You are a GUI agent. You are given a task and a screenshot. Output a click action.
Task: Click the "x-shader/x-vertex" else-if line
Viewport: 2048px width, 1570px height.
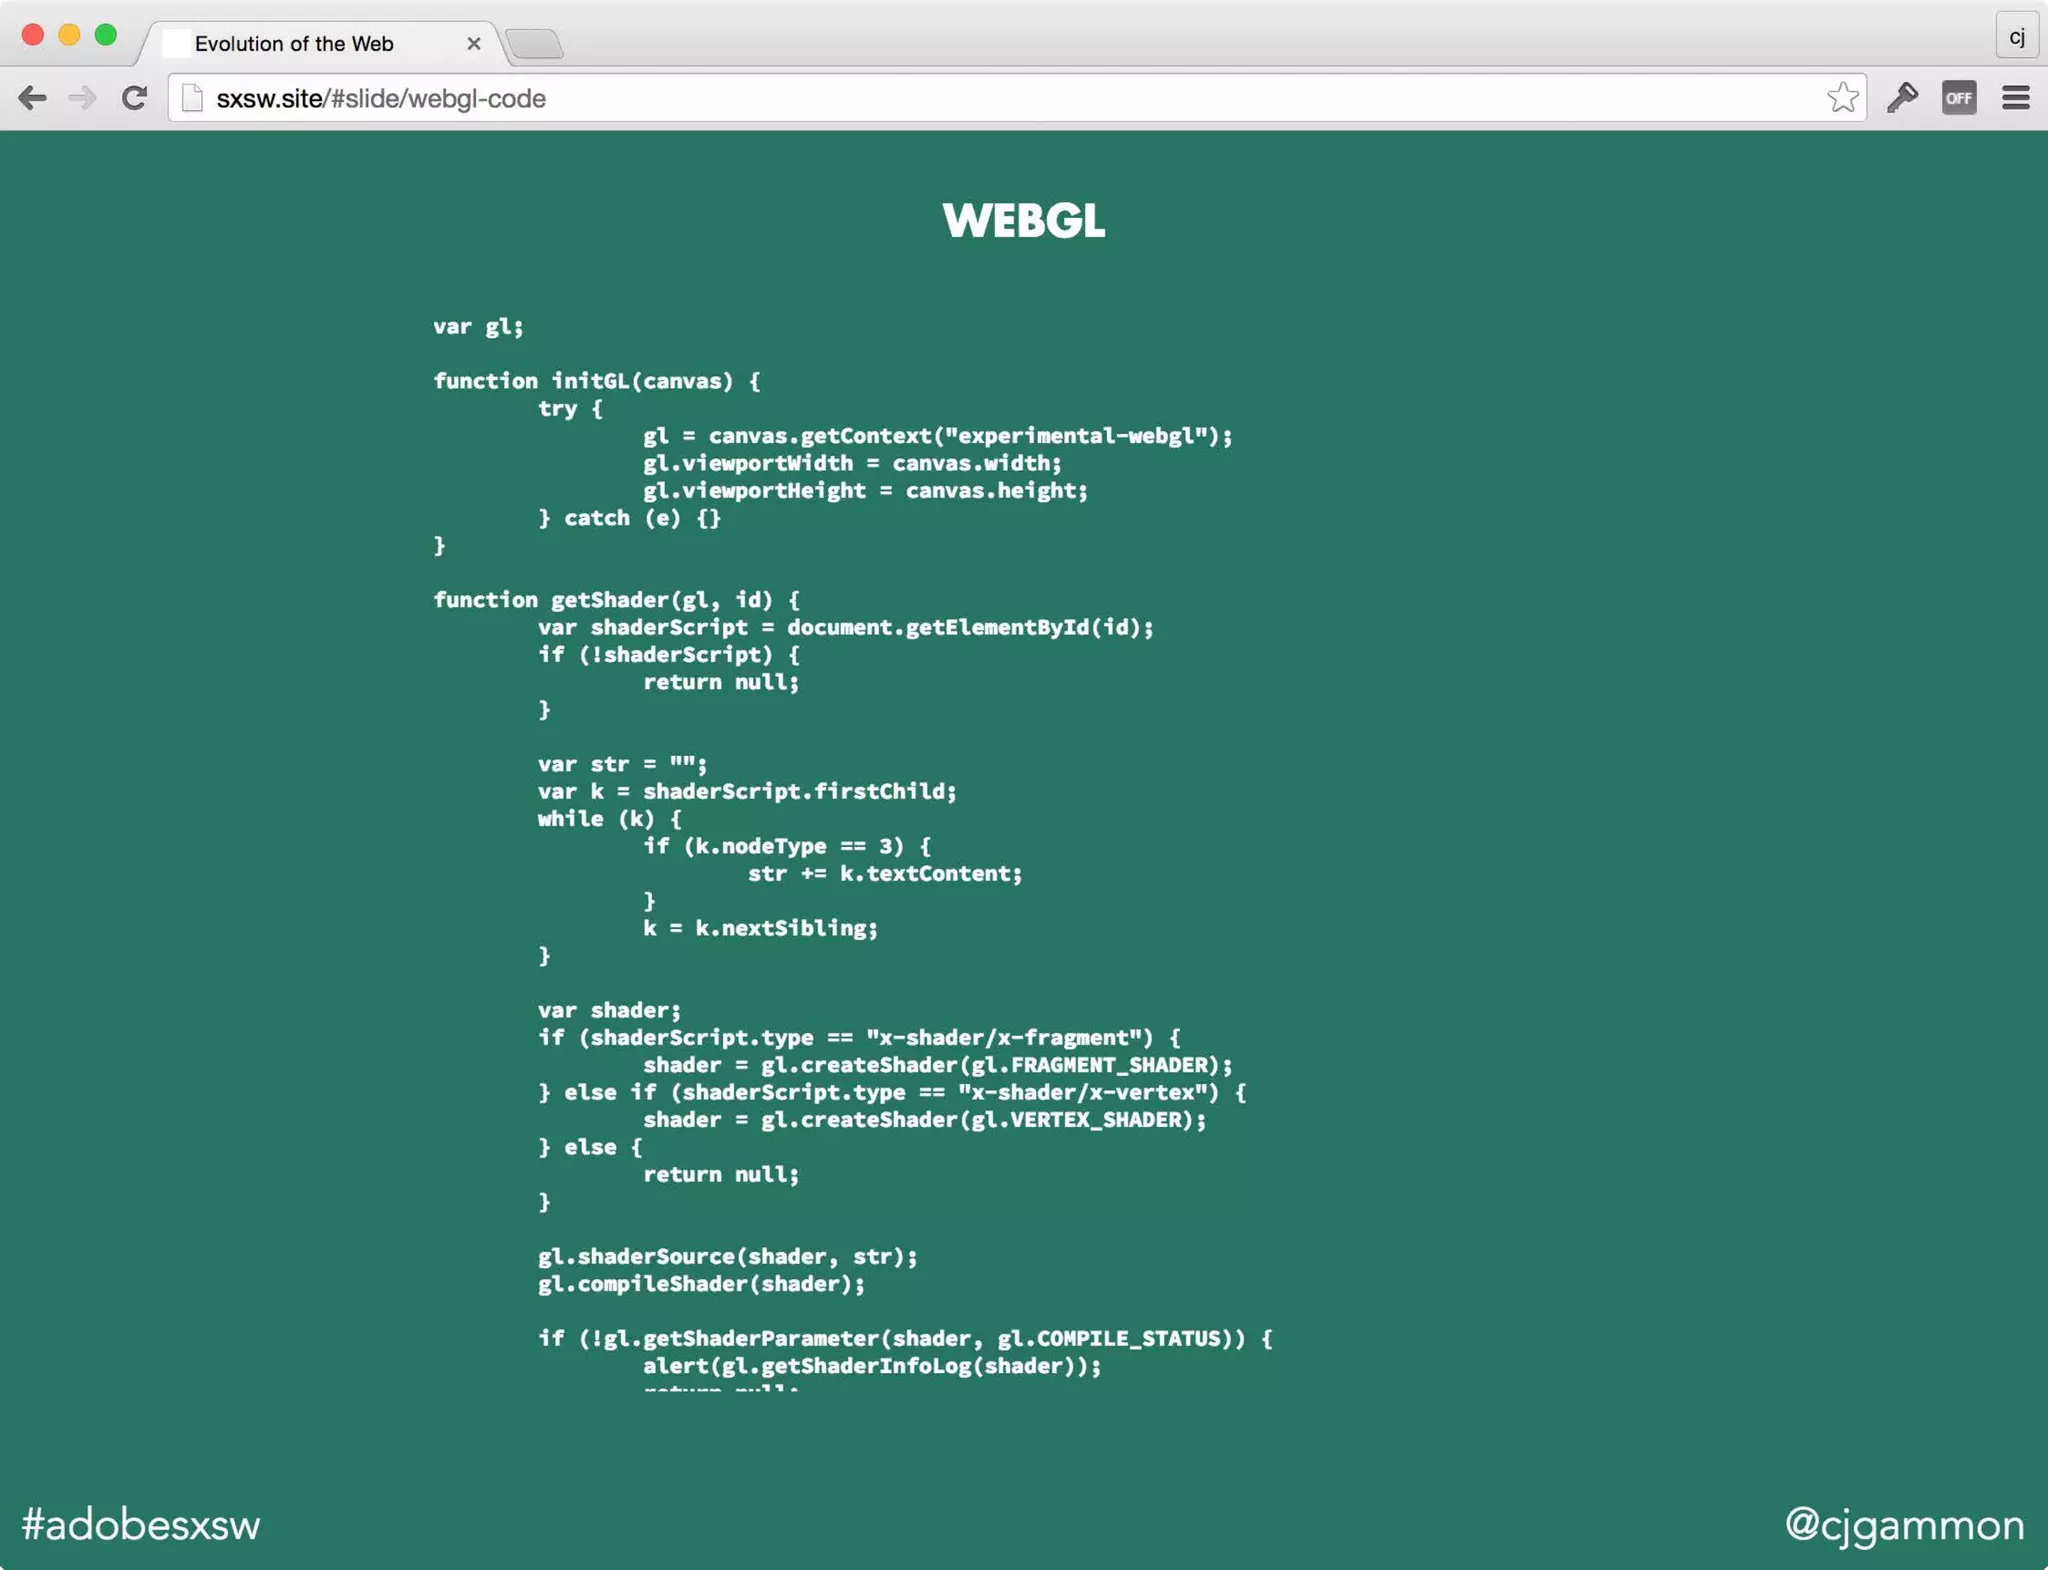point(893,1093)
